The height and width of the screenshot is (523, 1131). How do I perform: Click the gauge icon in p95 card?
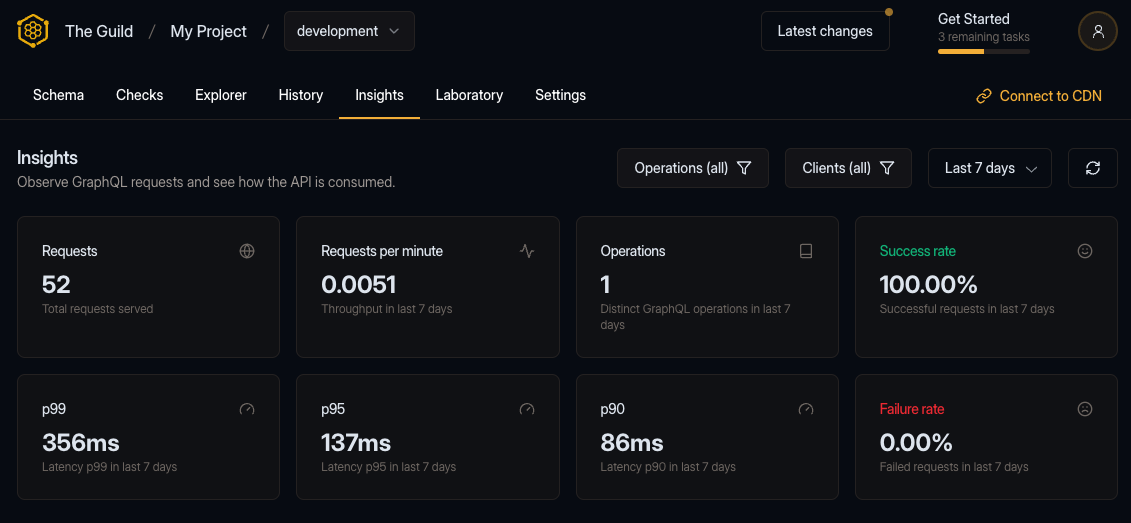(x=527, y=409)
